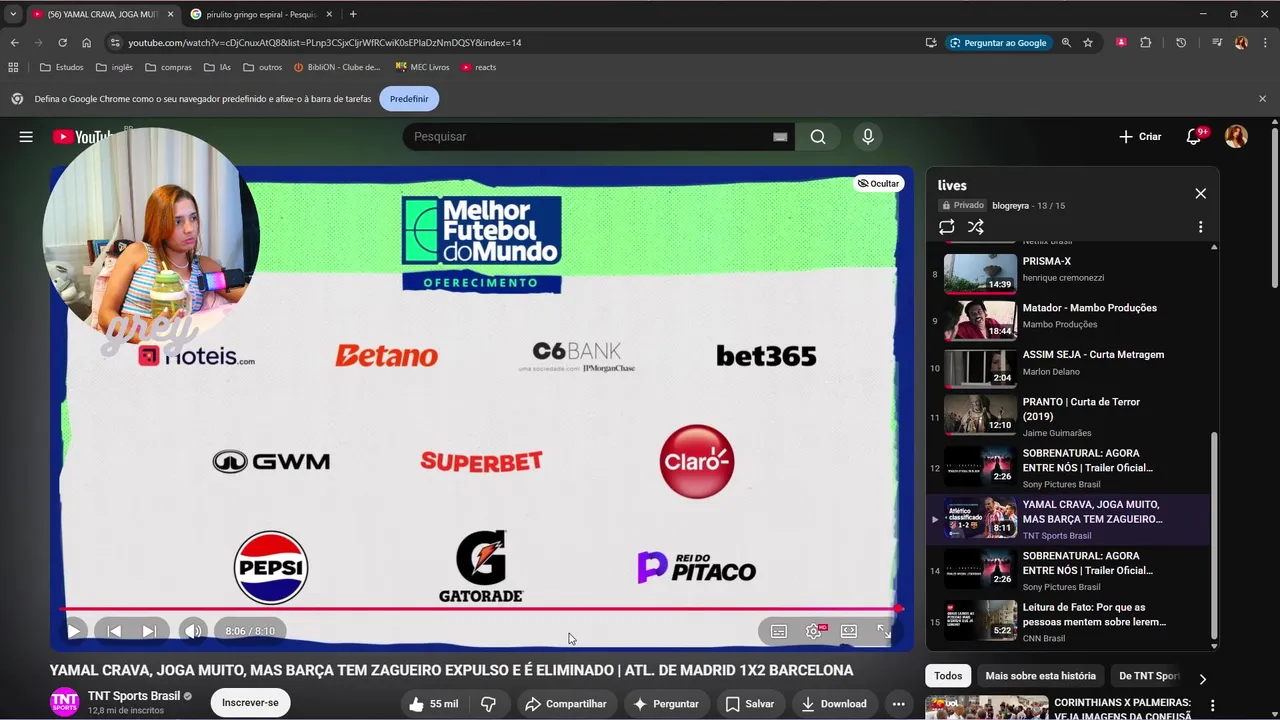Open PRANTO Curta de Terror video
The image size is (1280, 720).
1067,416
